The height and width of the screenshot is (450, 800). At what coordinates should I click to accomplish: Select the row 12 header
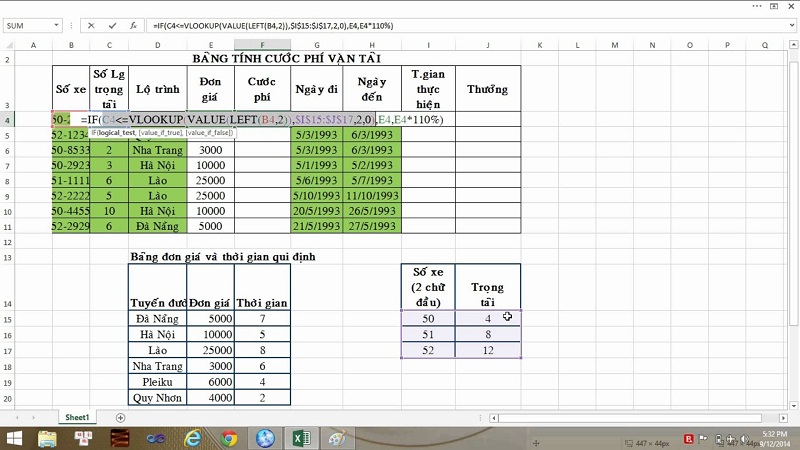click(7, 242)
